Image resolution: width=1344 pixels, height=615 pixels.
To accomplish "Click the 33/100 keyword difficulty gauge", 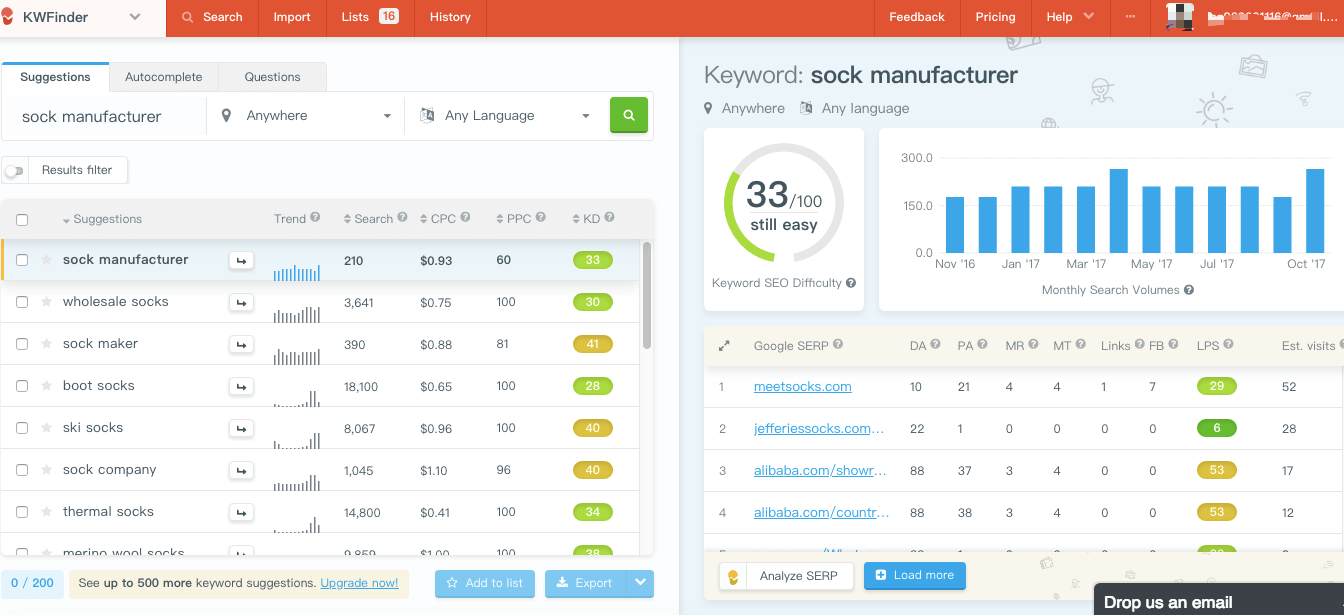I will click(x=784, y=203).
